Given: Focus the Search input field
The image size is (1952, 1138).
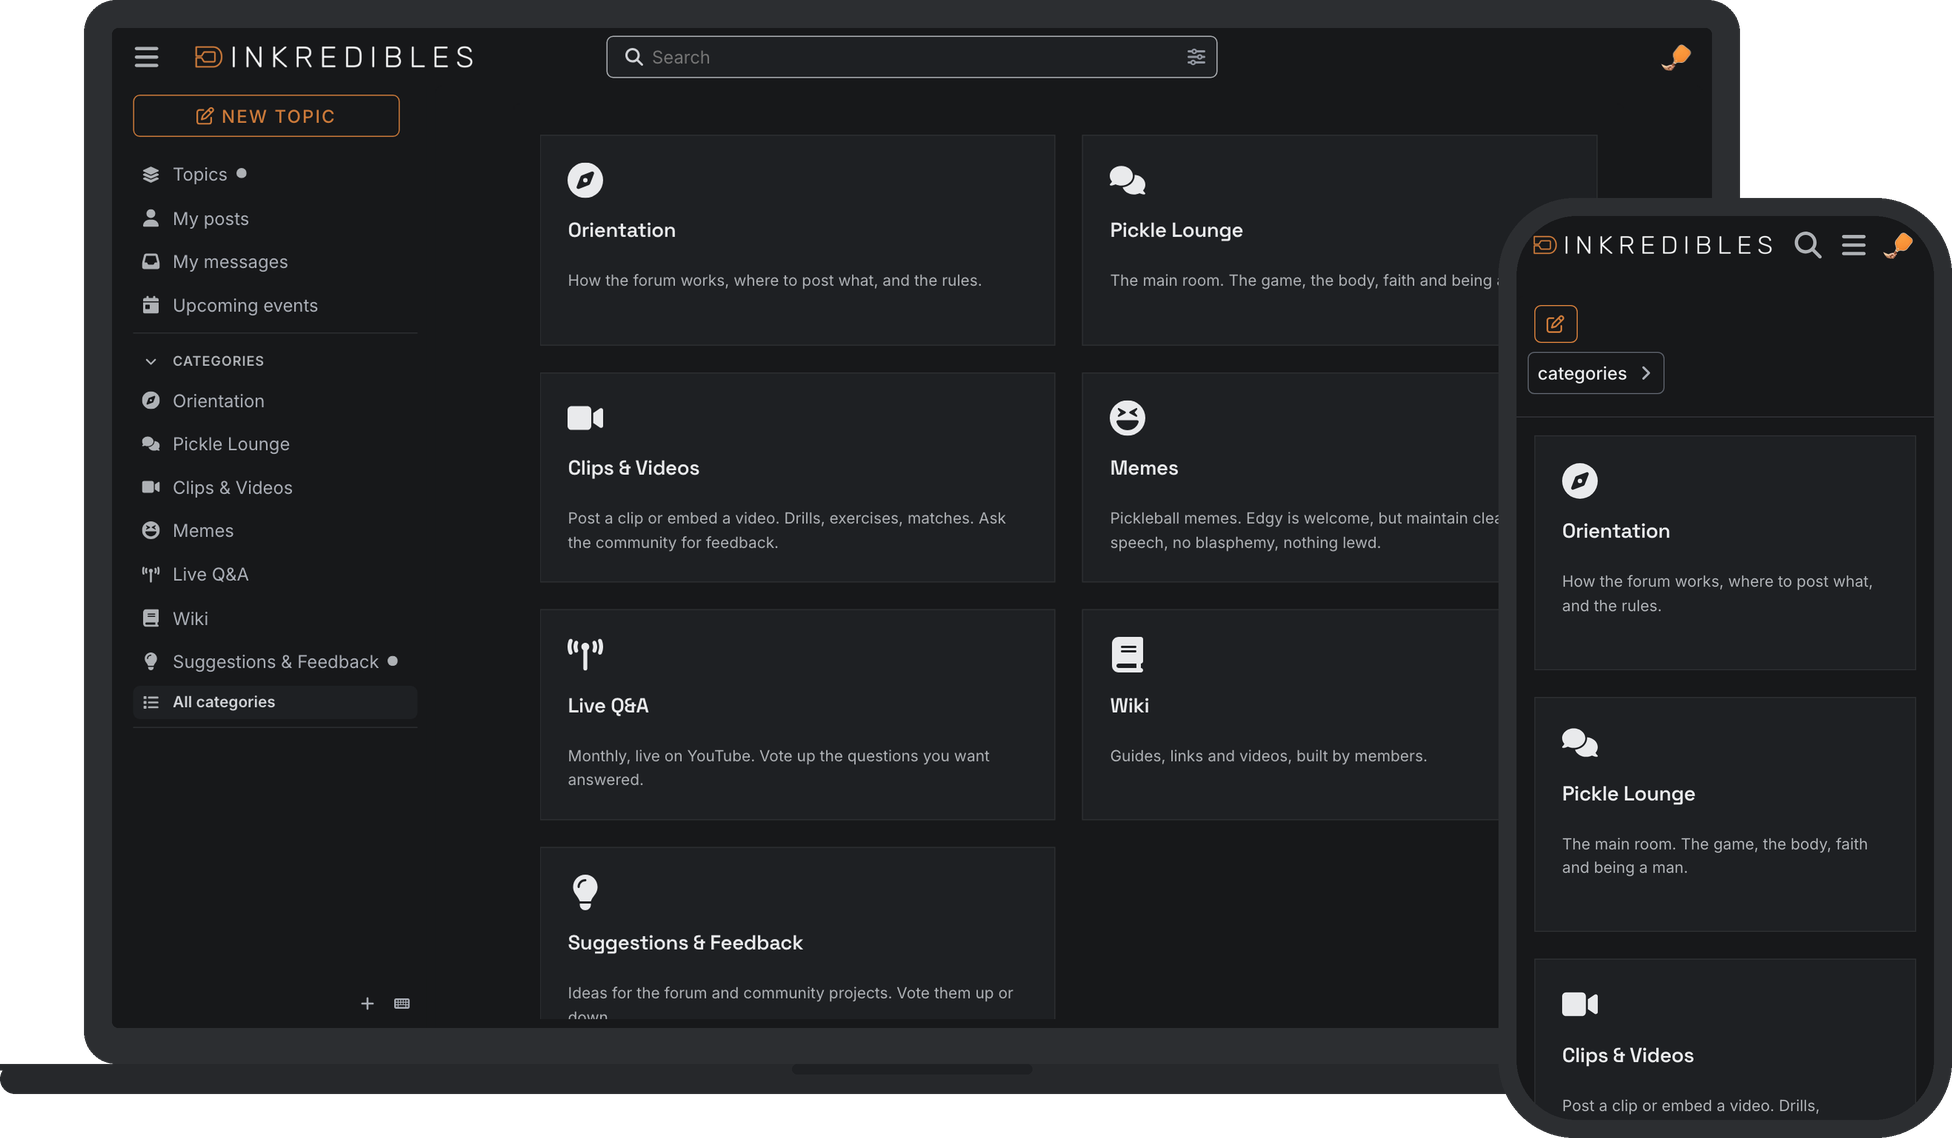Looking at the screenshot, I should [911, 57].
